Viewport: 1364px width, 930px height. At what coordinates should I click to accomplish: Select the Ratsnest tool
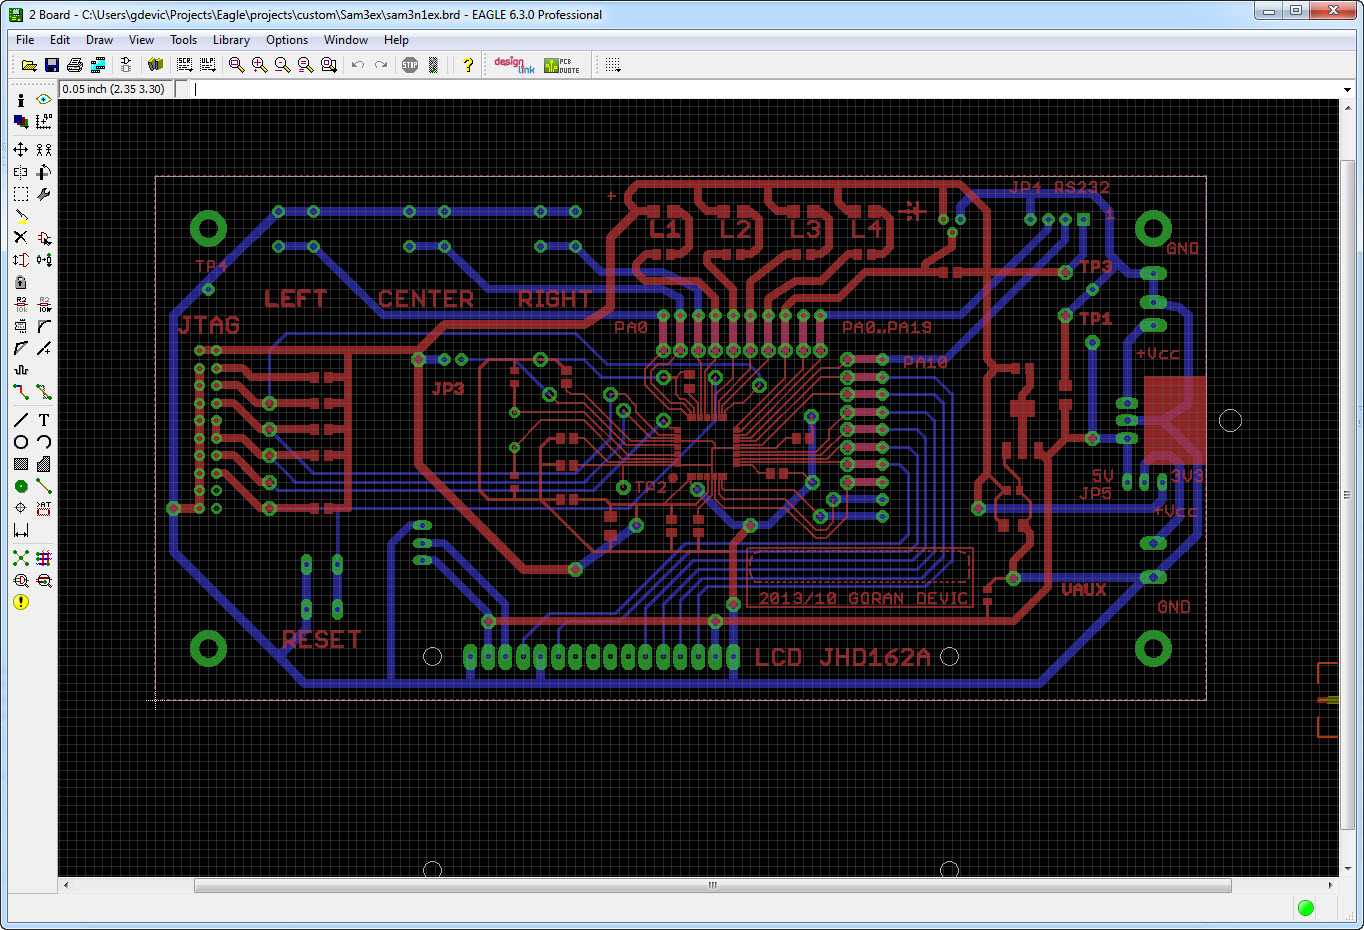click(20, 558)
